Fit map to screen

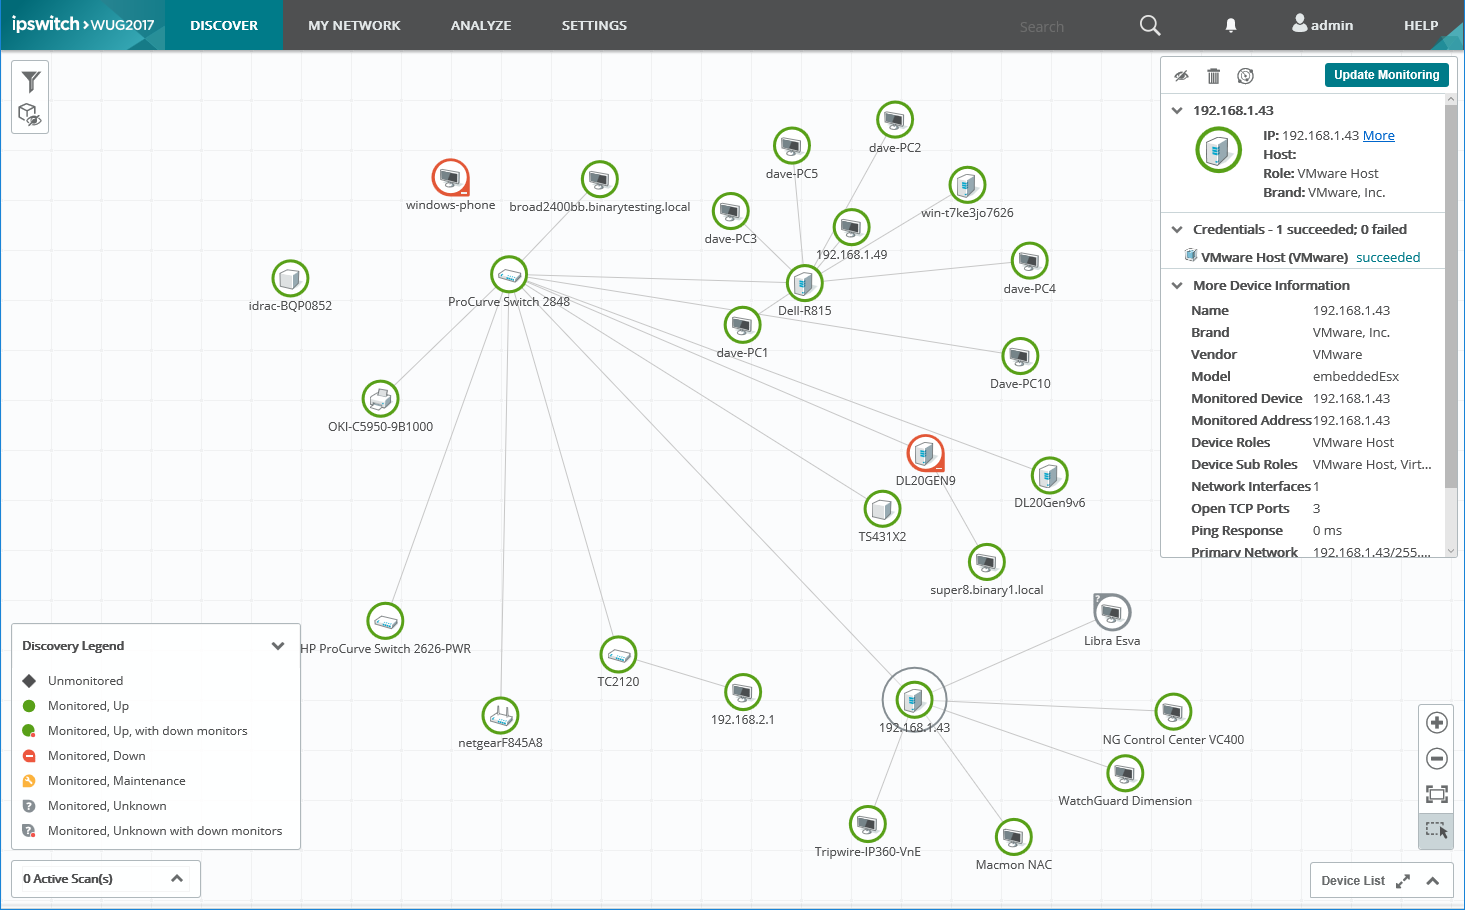point(1437,795)
